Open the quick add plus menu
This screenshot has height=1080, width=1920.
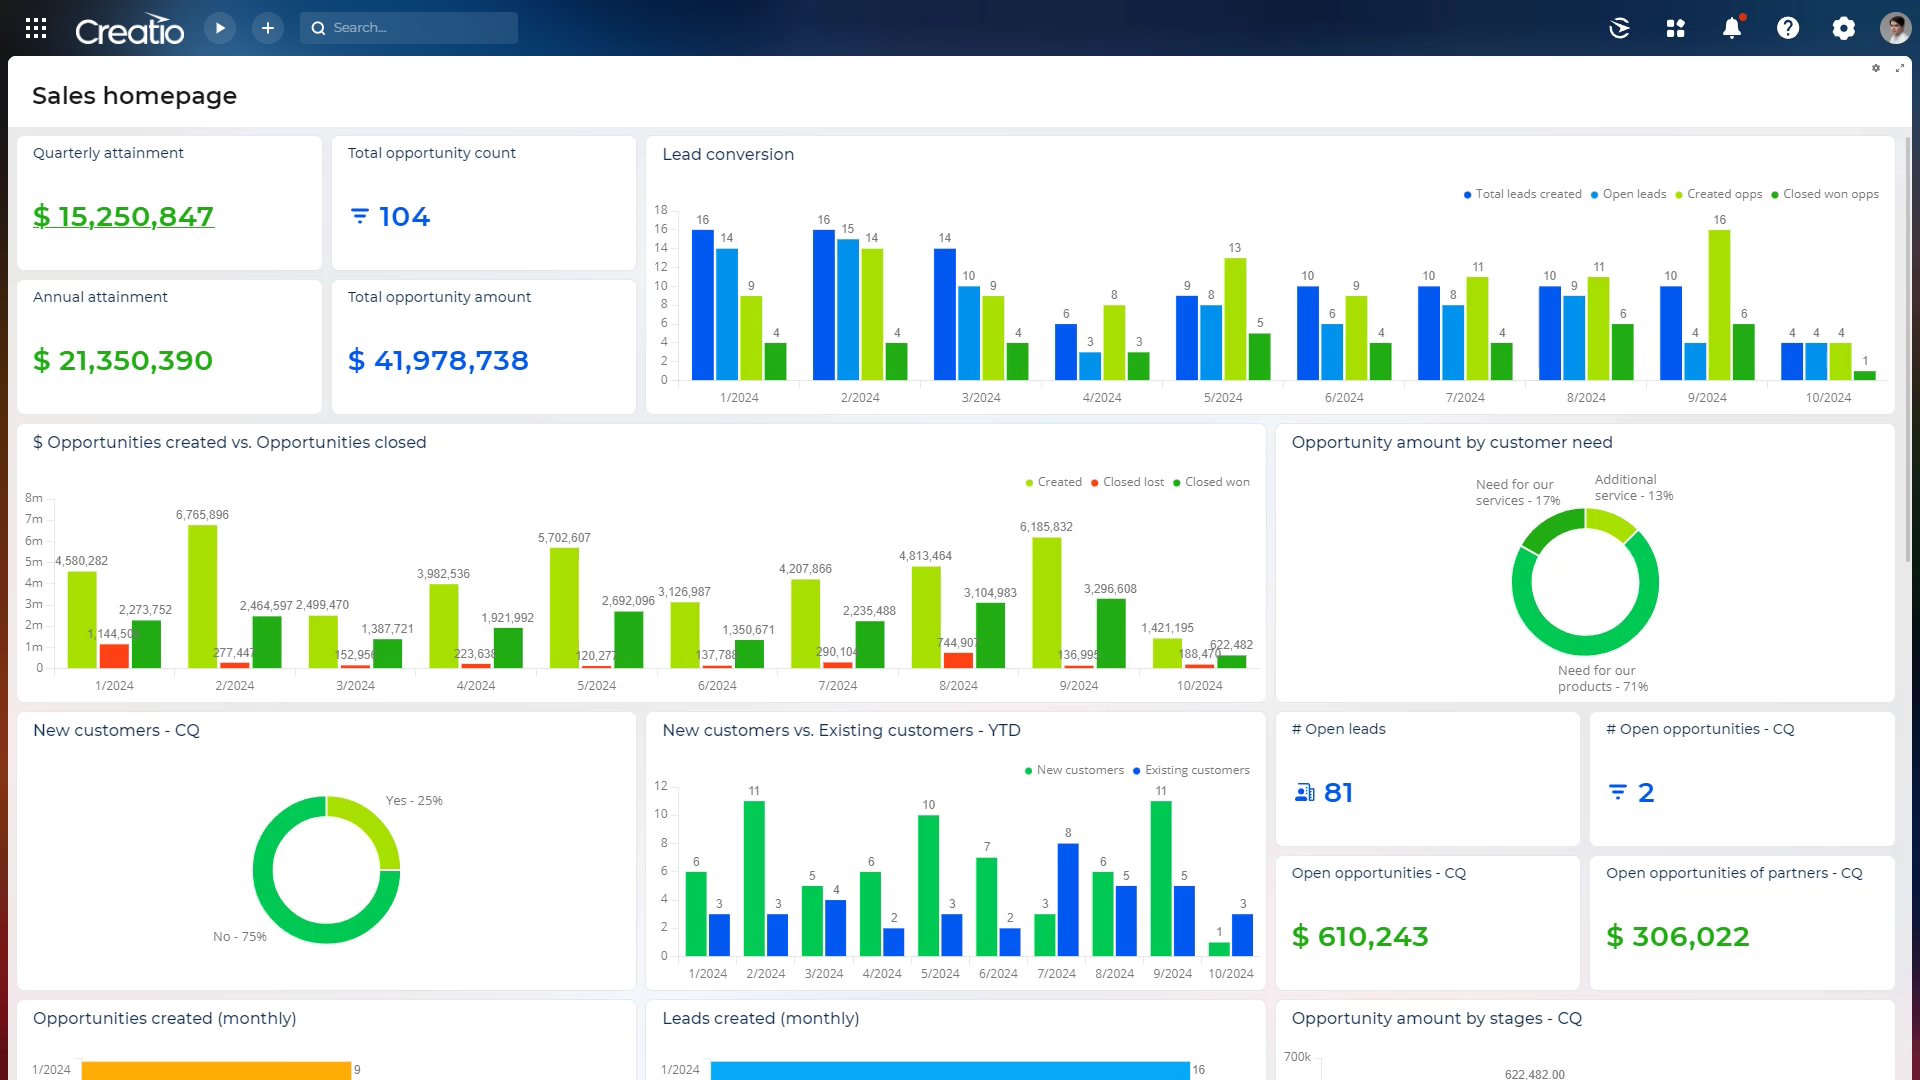(x=267, y=28)
